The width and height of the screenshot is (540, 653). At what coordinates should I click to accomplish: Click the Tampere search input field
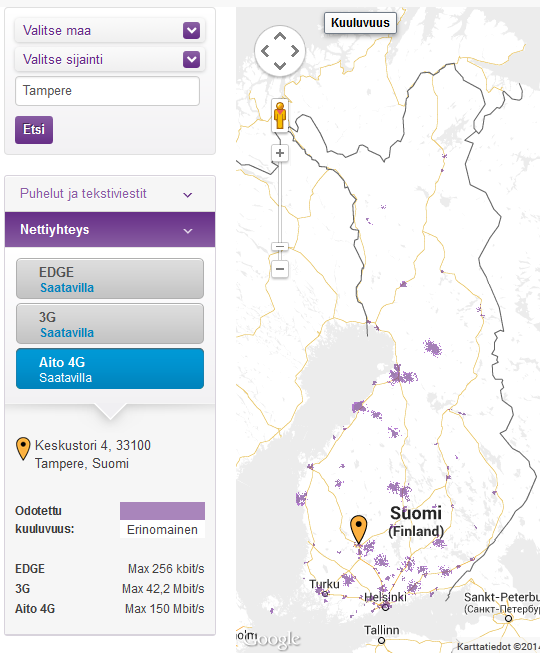[x=107, y=91]
